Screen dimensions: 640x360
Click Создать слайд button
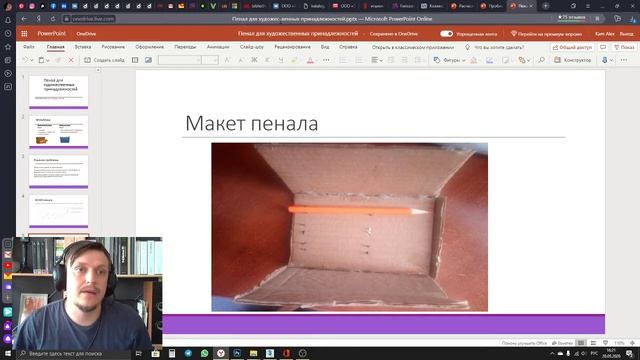[104, 60]
